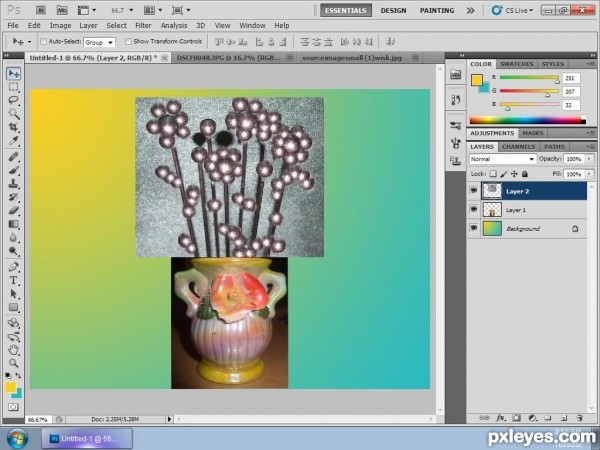This screenshot has height=450, width=600.
Task: Select the Hand tool
Action: [13, 349]
